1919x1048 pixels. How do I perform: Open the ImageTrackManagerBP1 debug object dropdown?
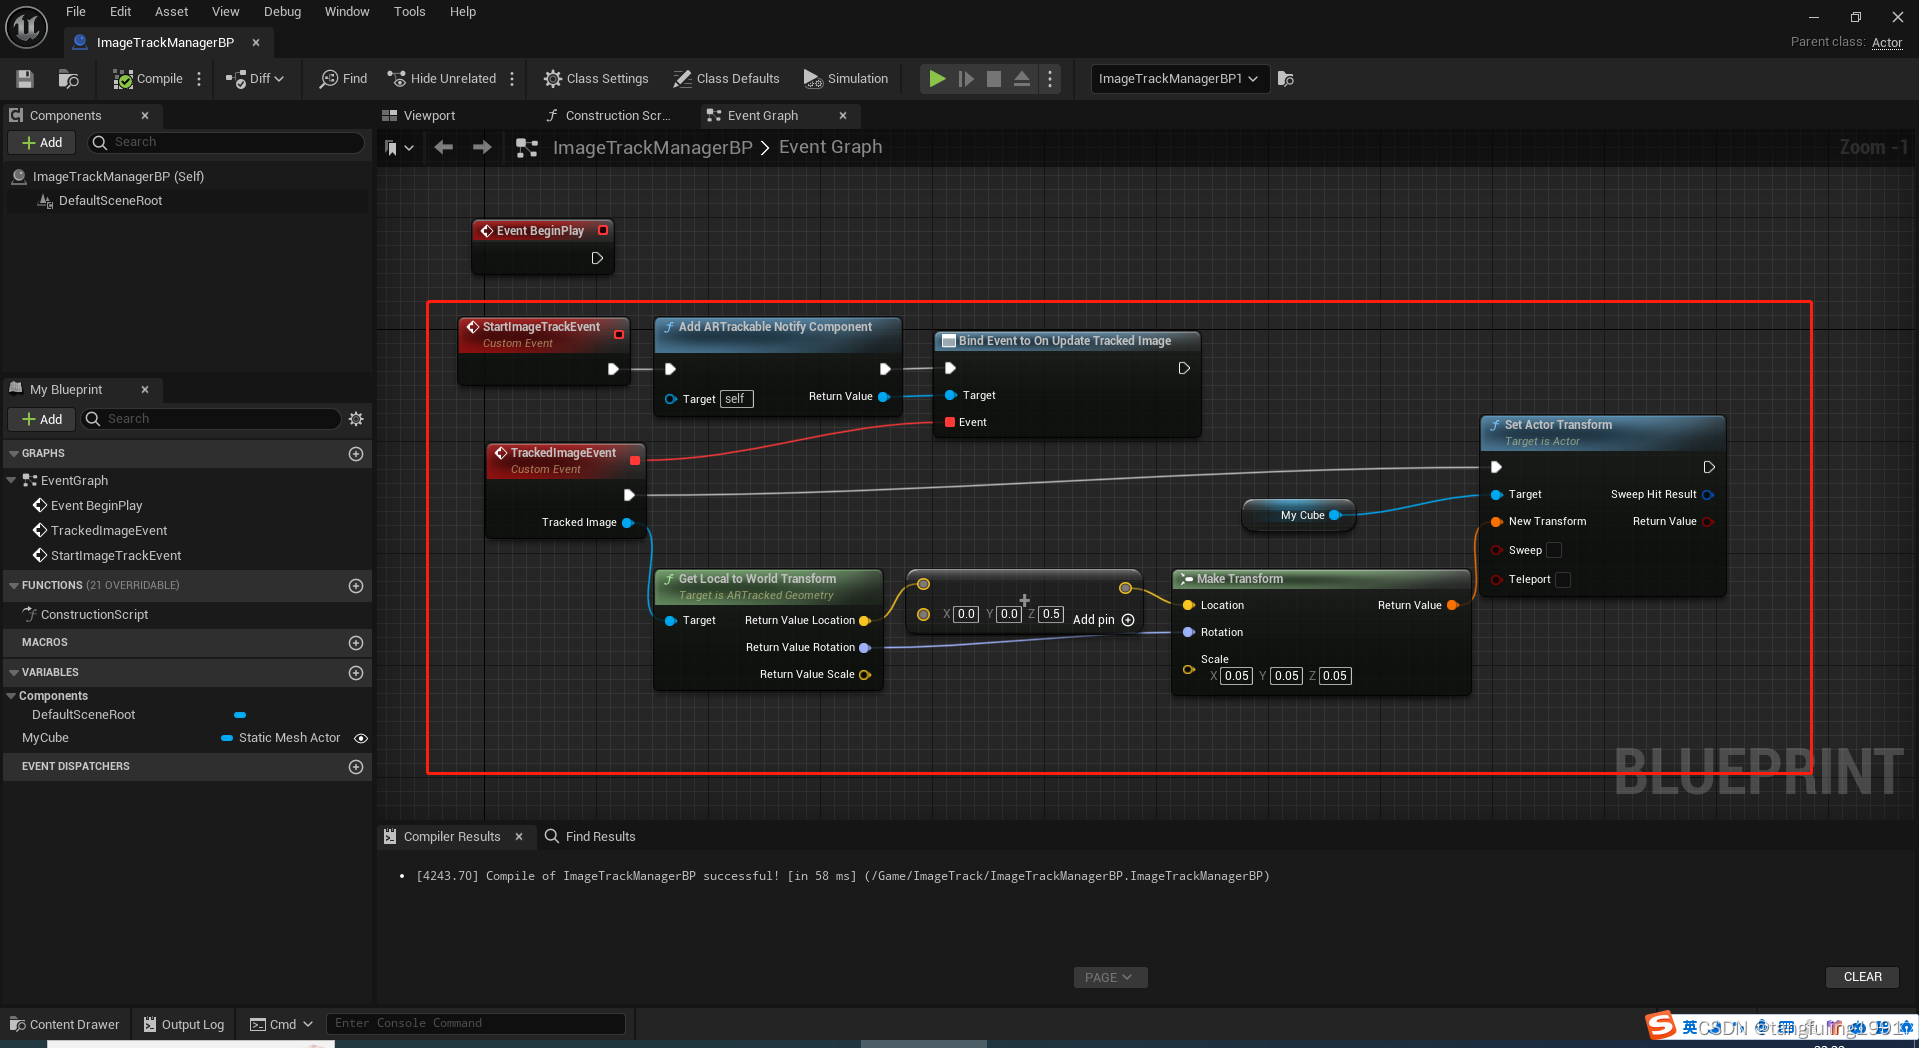1179,79
